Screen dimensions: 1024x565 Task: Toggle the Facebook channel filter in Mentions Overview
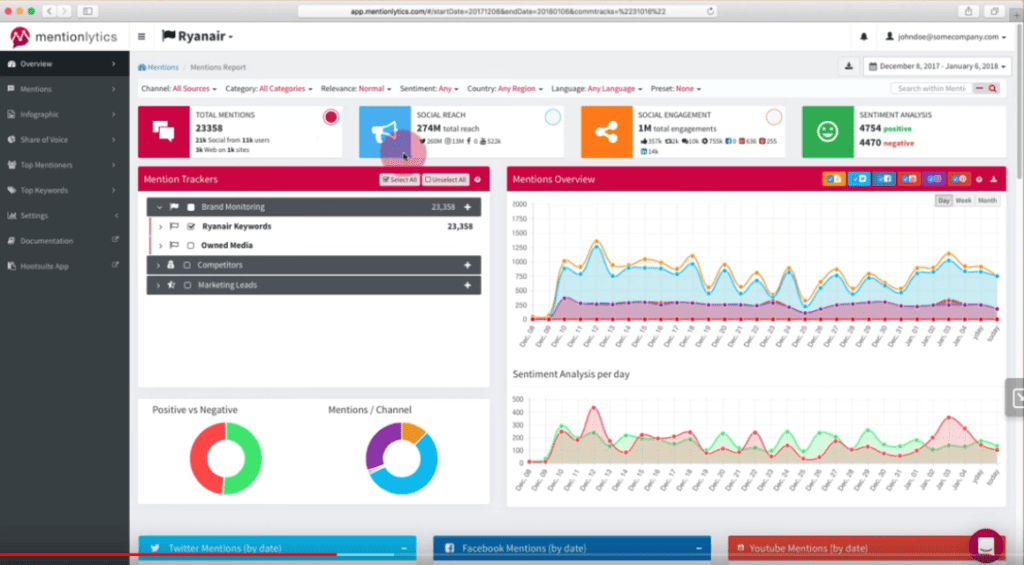[x=884, y=179]
